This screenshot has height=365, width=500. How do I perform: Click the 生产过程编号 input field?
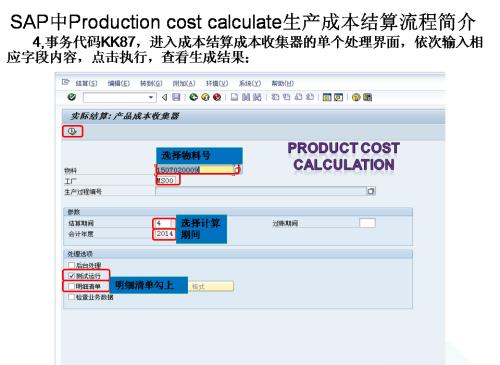point(261,191)
